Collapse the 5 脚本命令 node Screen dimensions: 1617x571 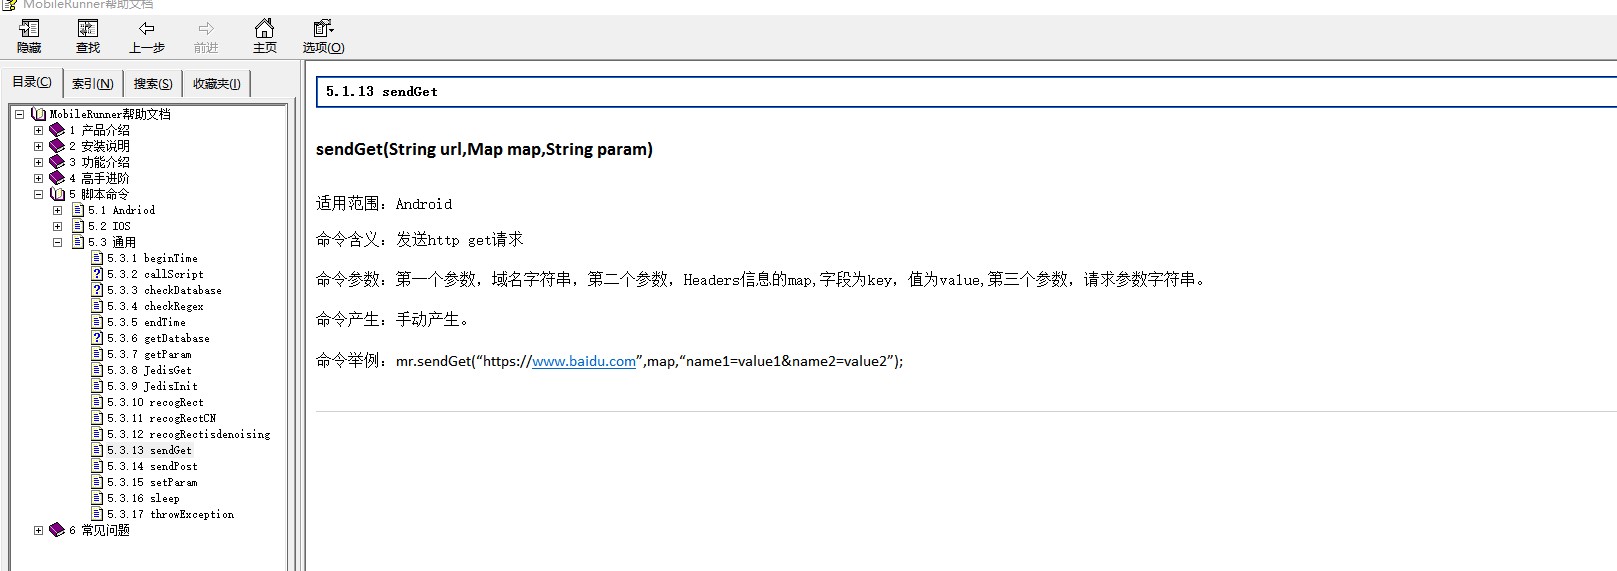38,194
